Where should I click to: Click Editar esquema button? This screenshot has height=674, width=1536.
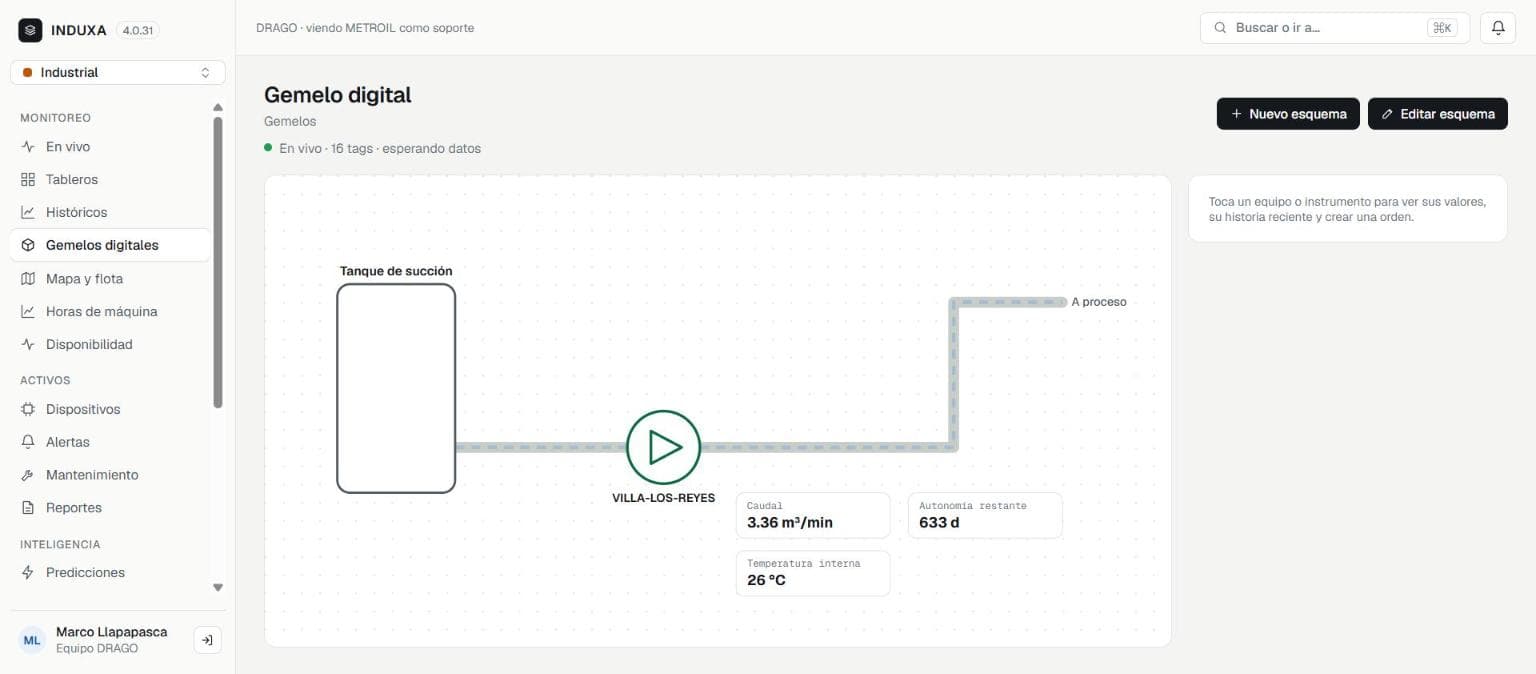click(x=1437, y=114)
